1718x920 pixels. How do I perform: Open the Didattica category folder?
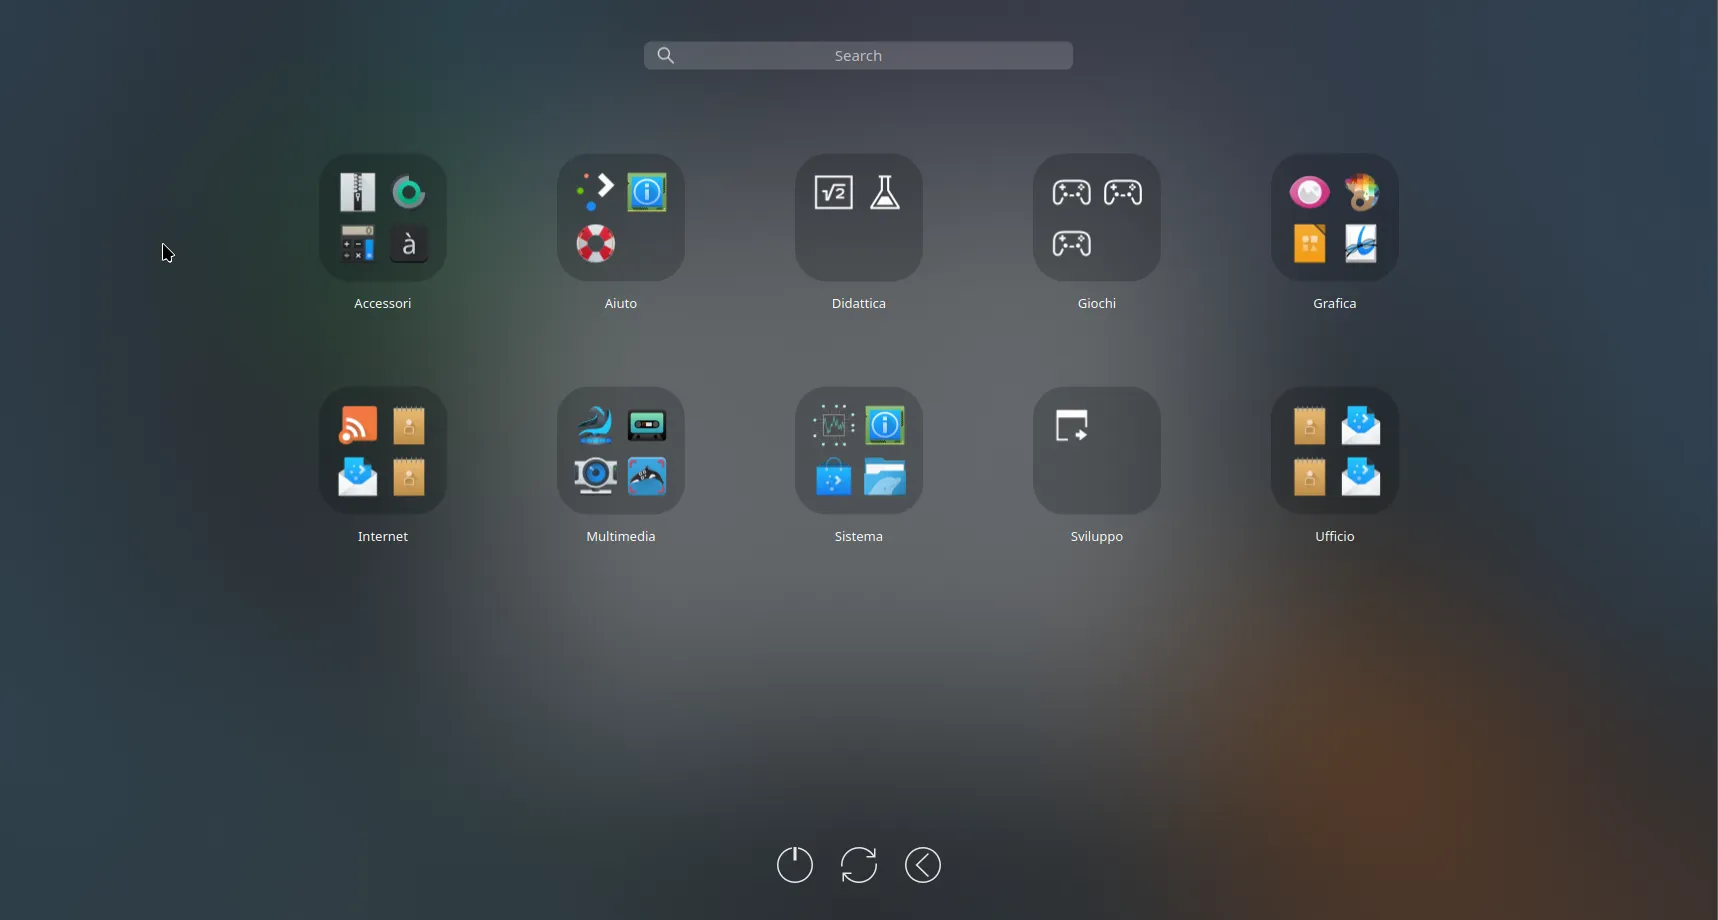pos(858,218)
